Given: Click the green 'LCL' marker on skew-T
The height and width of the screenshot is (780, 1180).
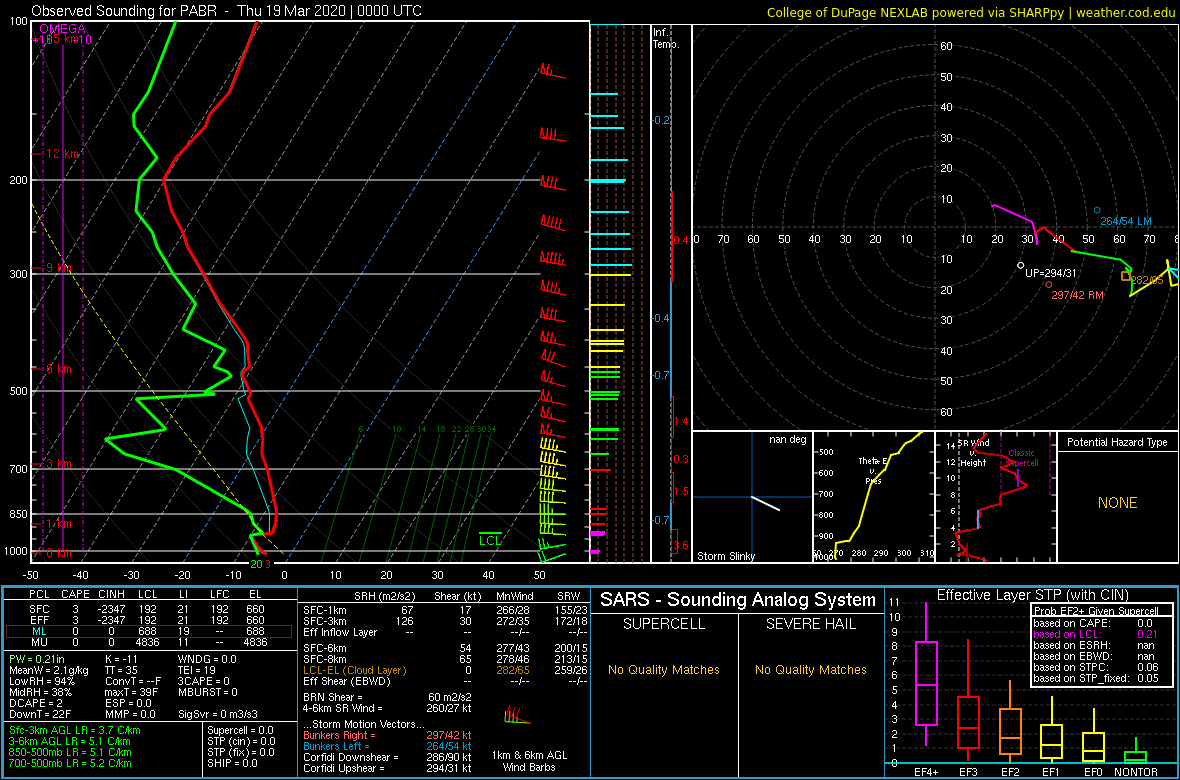Looking at the screenshot, I should (x=490, y=539).
